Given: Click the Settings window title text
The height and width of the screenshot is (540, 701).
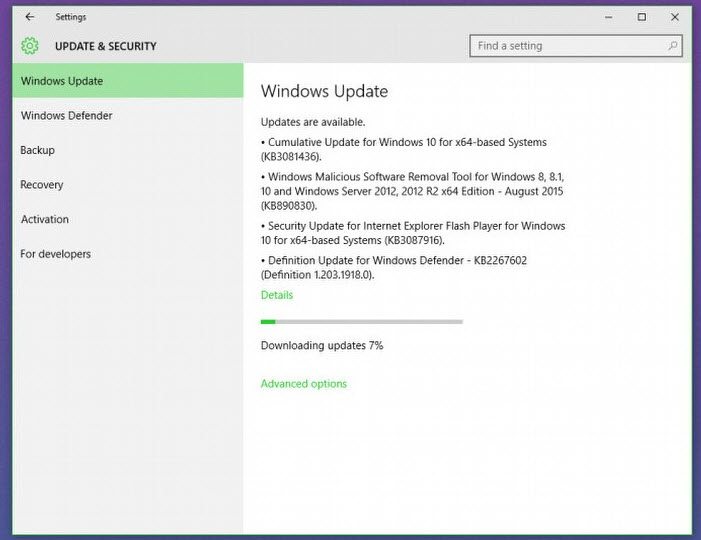Looking at the screenshot, I should [x=71, y=17].
